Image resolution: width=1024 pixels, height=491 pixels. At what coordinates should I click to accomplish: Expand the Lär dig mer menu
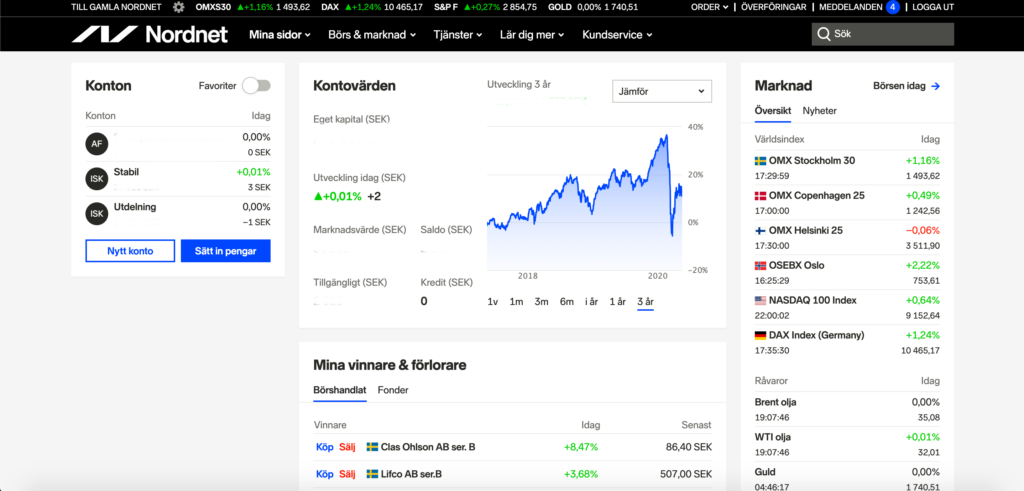[x=532, y=35]
